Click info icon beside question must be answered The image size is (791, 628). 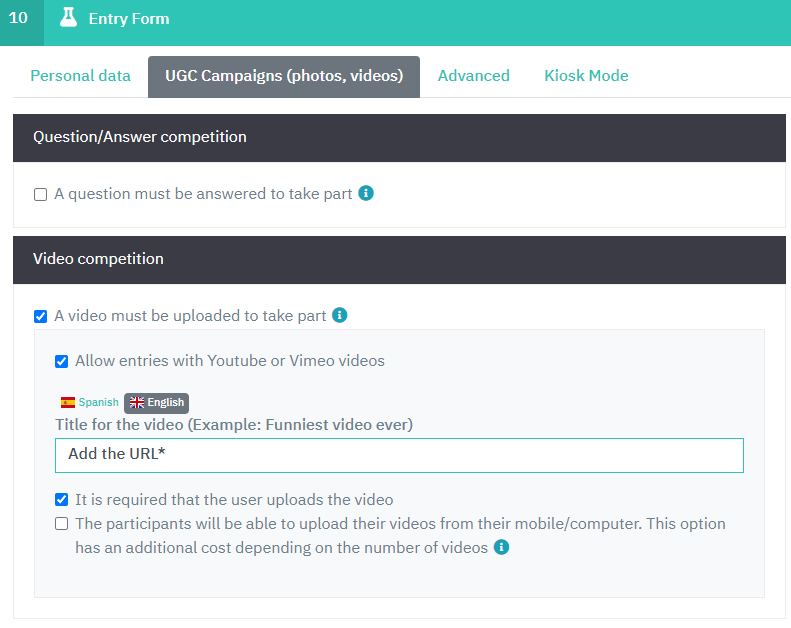[366, 193]
